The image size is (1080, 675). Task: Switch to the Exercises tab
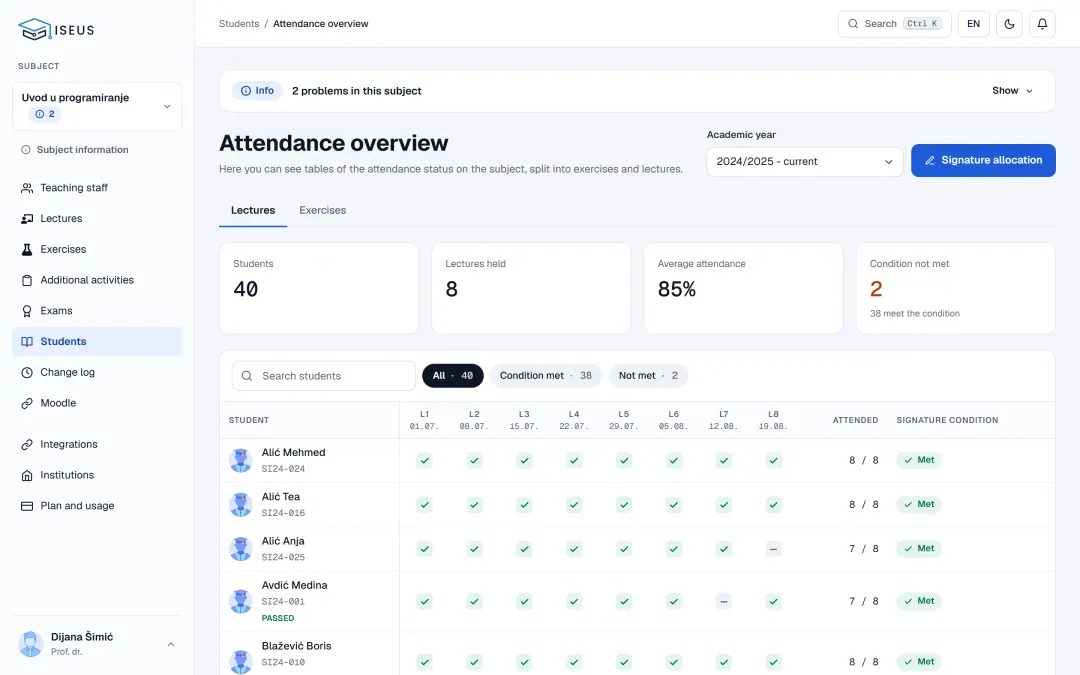coord(322,210)
